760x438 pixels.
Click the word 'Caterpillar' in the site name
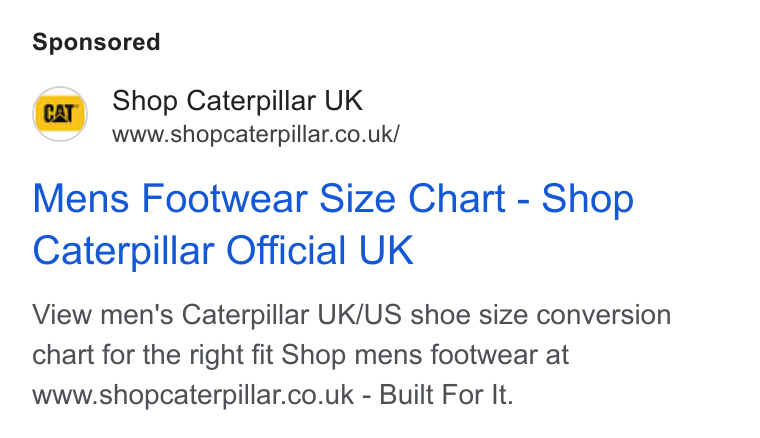[x=251, y=101]
